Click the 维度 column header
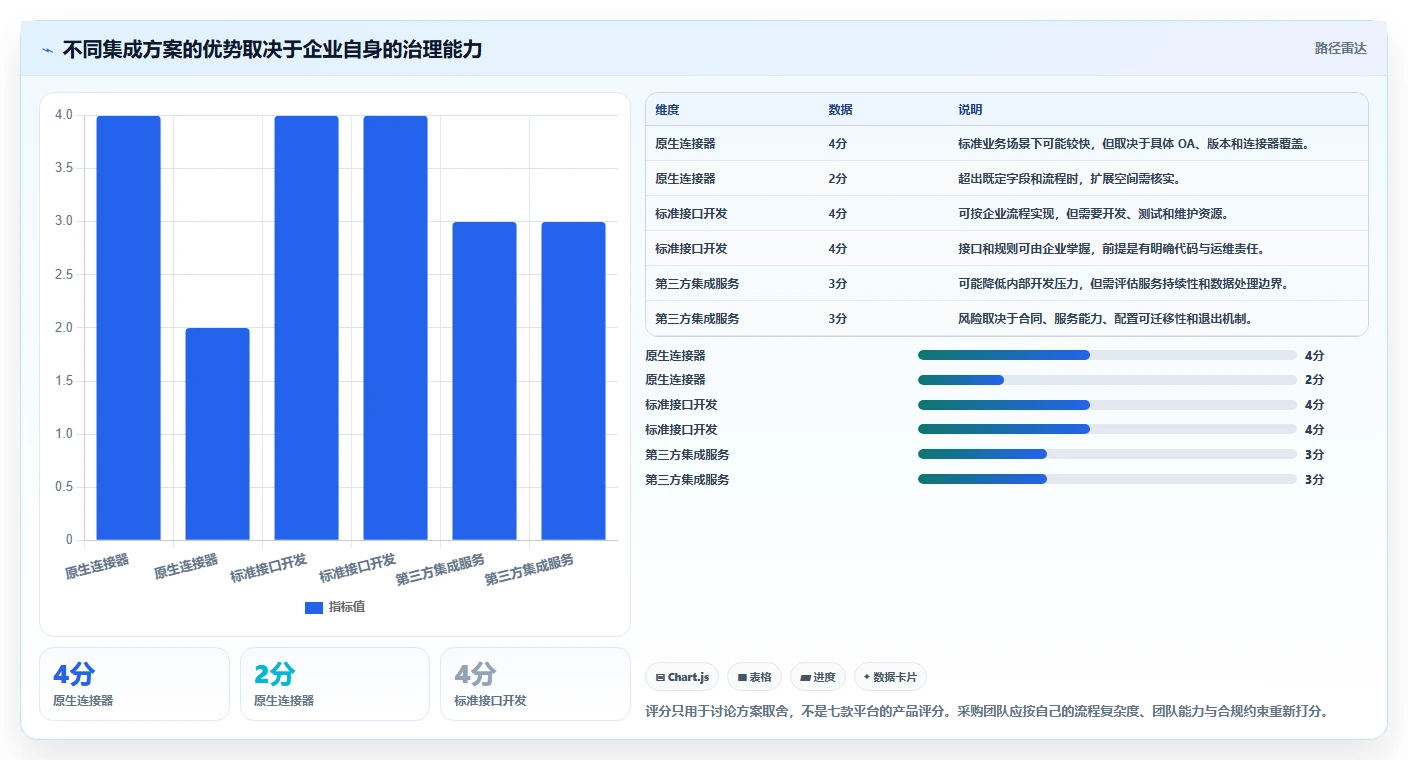Screen dimensions: 1408x760 (x=667, y=110)
